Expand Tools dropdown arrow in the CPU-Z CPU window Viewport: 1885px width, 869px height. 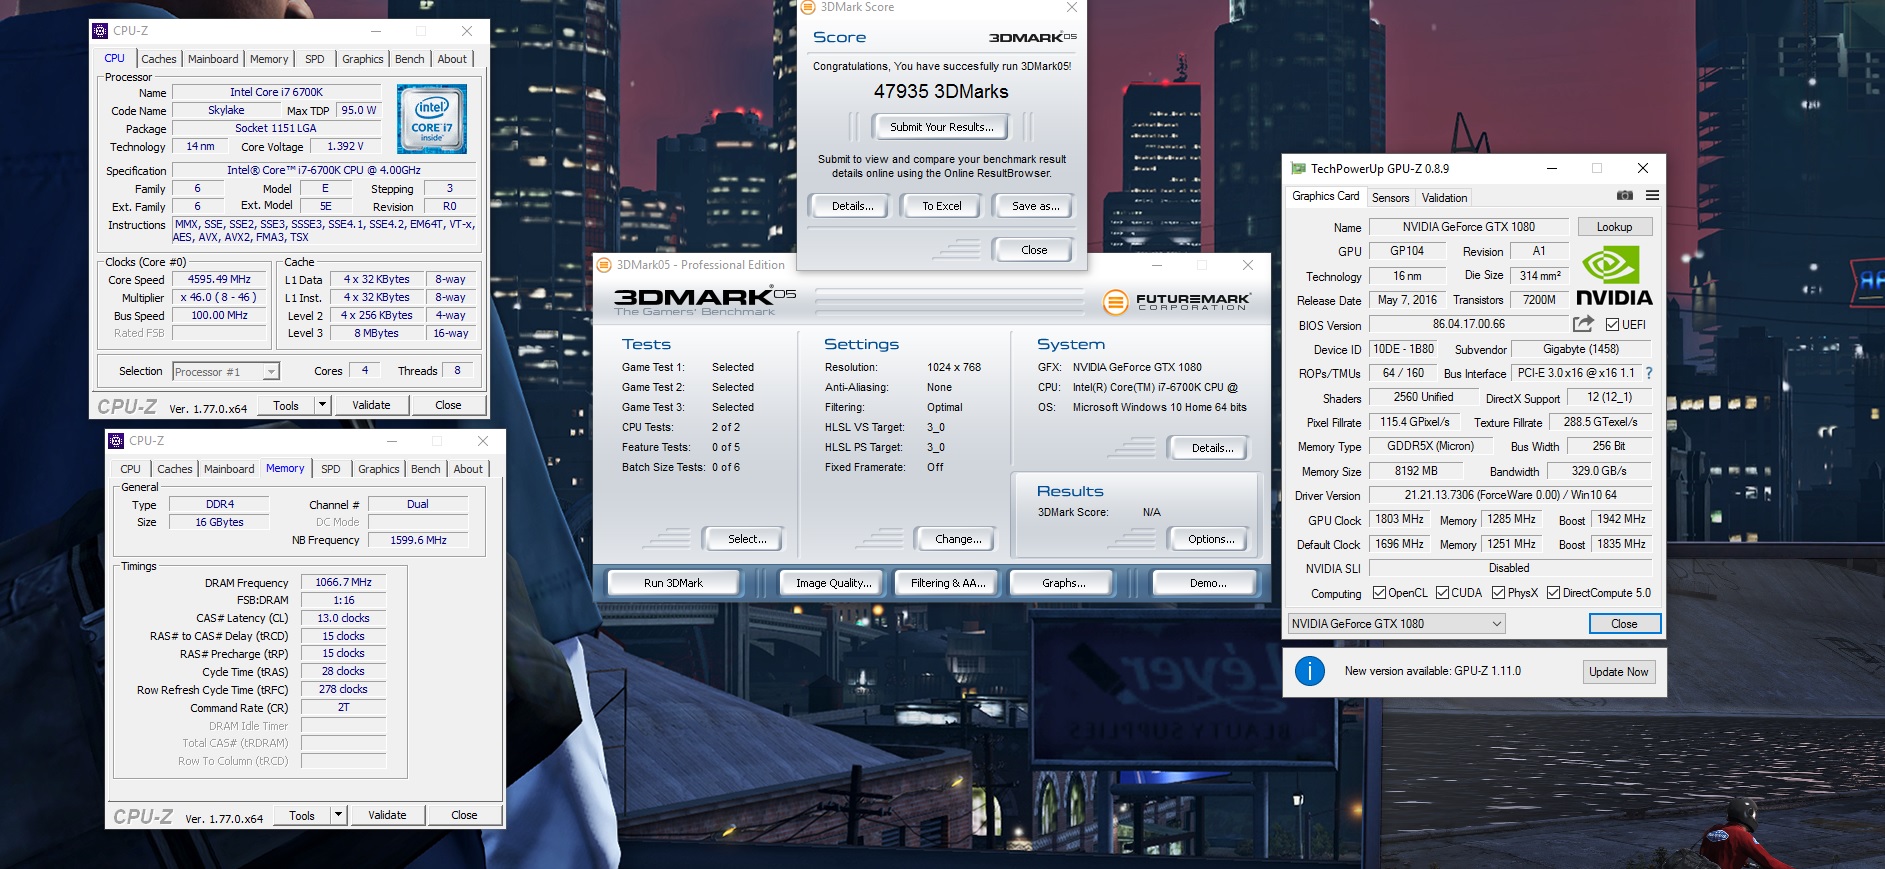click(x=322, y=405)
